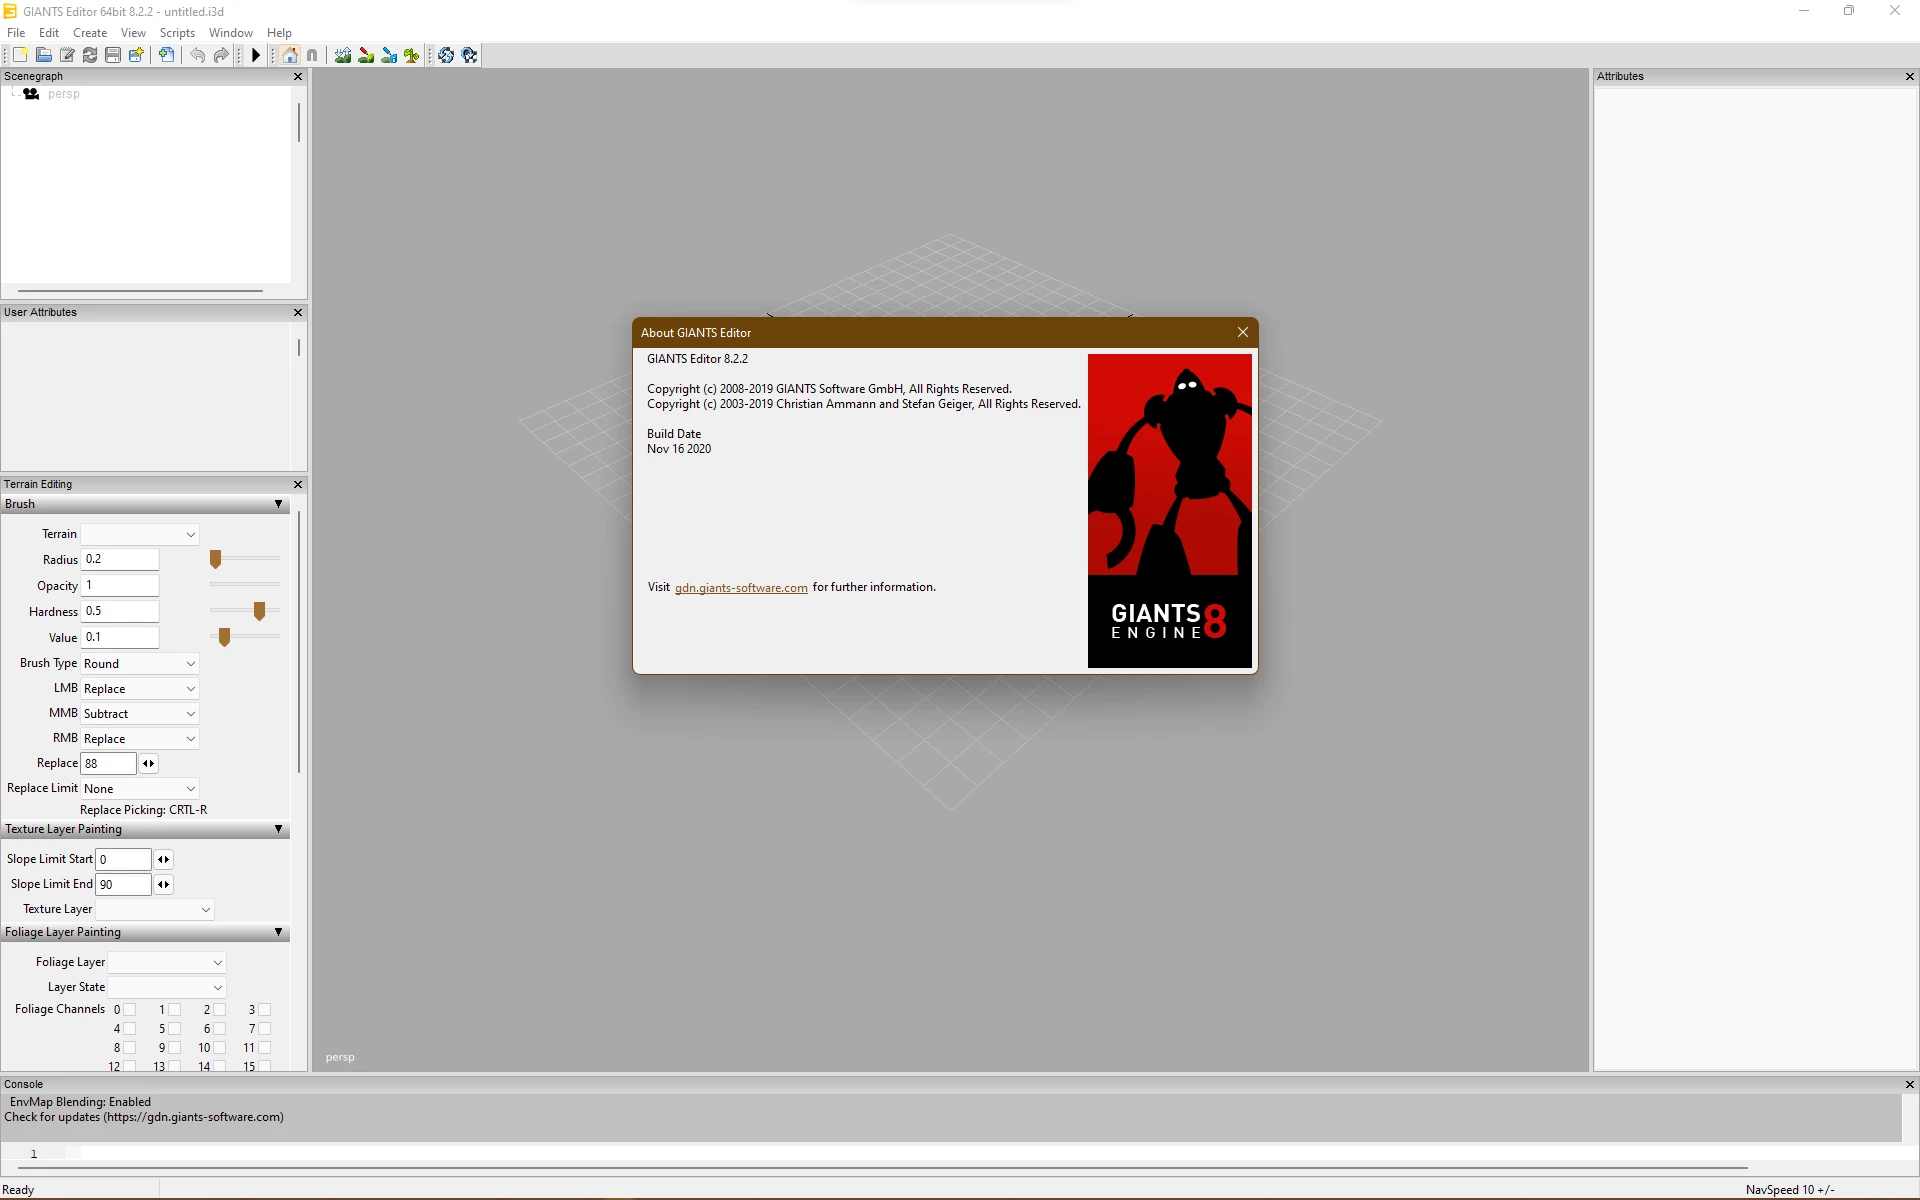Select the foliage paint tree icon
Screen dimensions: 1920x1200
pyautogui.click(x=412, y=55)
